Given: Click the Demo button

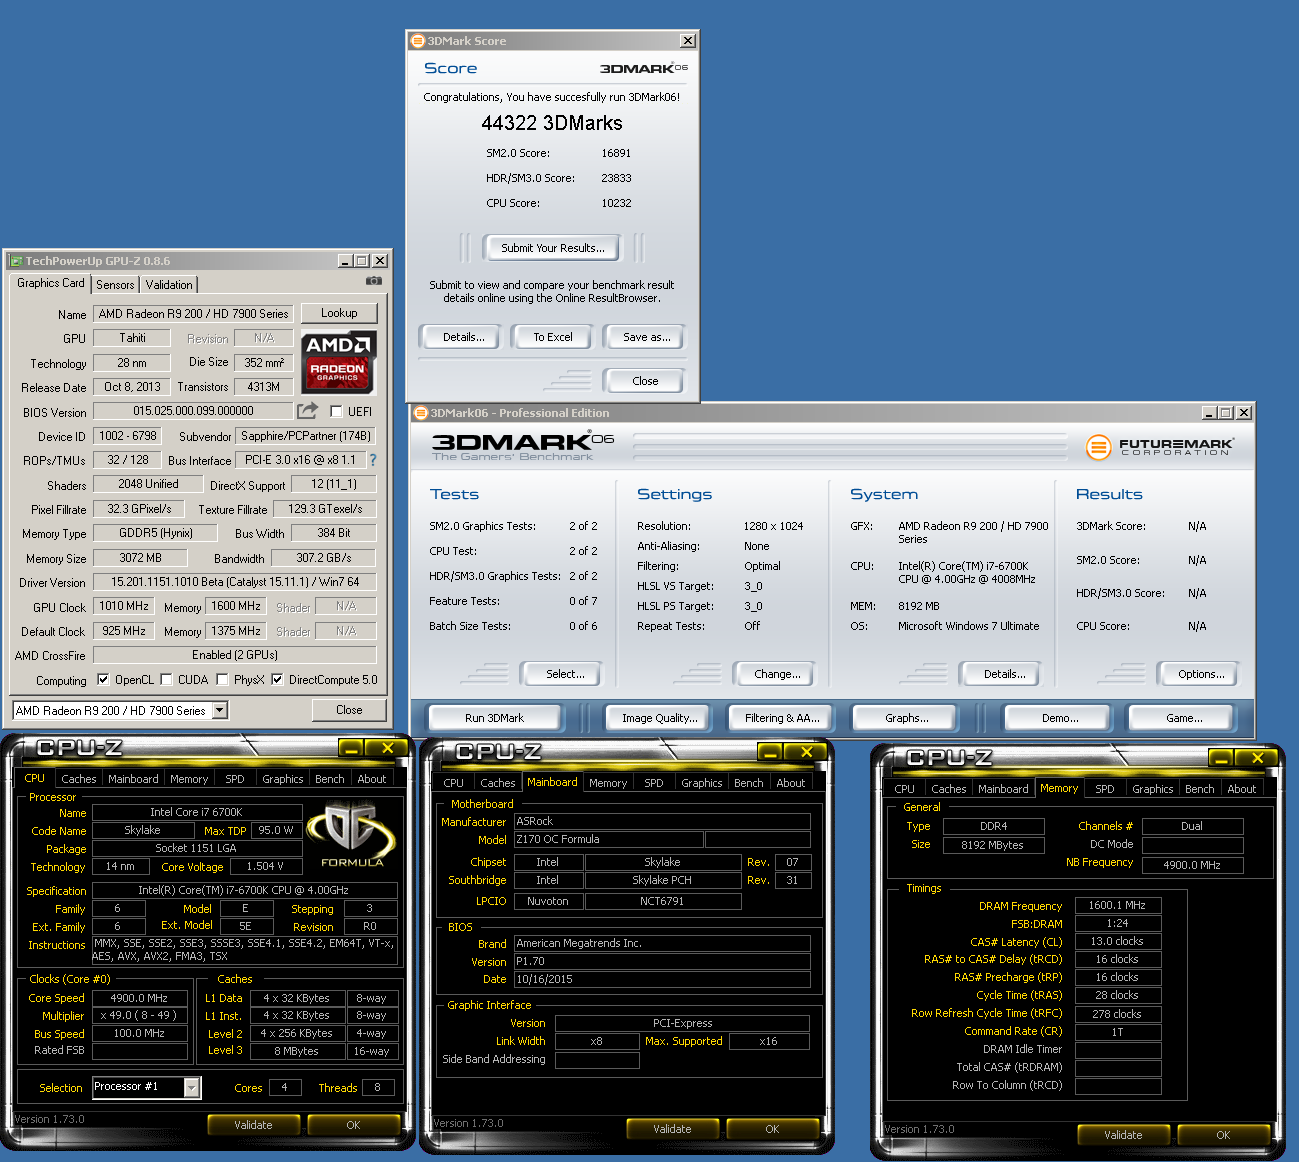Looking at the screenshot, I should pyautogui.click(x=1059, y=718).
